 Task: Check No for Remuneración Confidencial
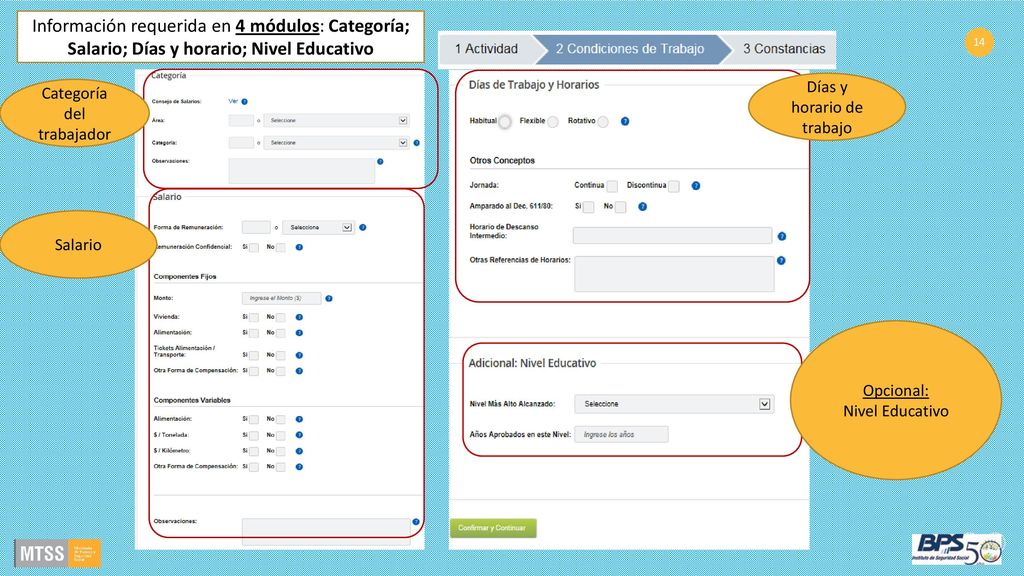(281, 248)
